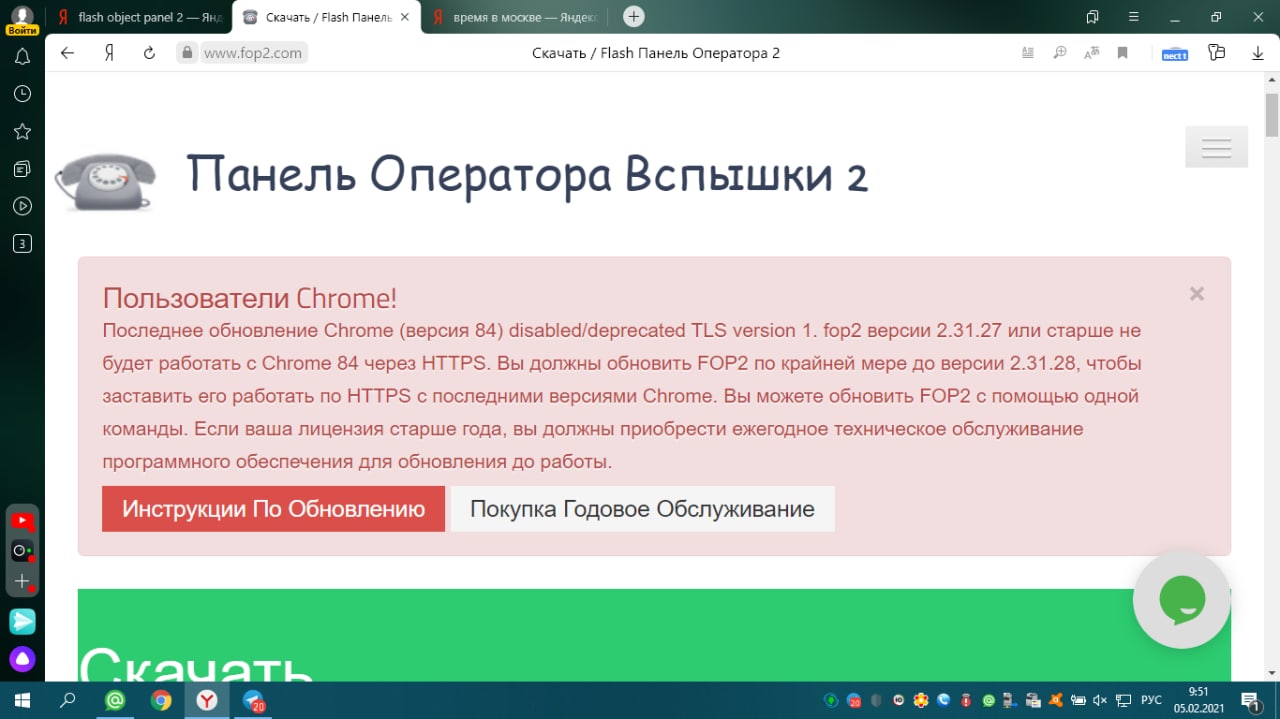This screenshot has width=1280, height=719.
Task: Click the Пользователи Chrome! heading
Action: 250,298
